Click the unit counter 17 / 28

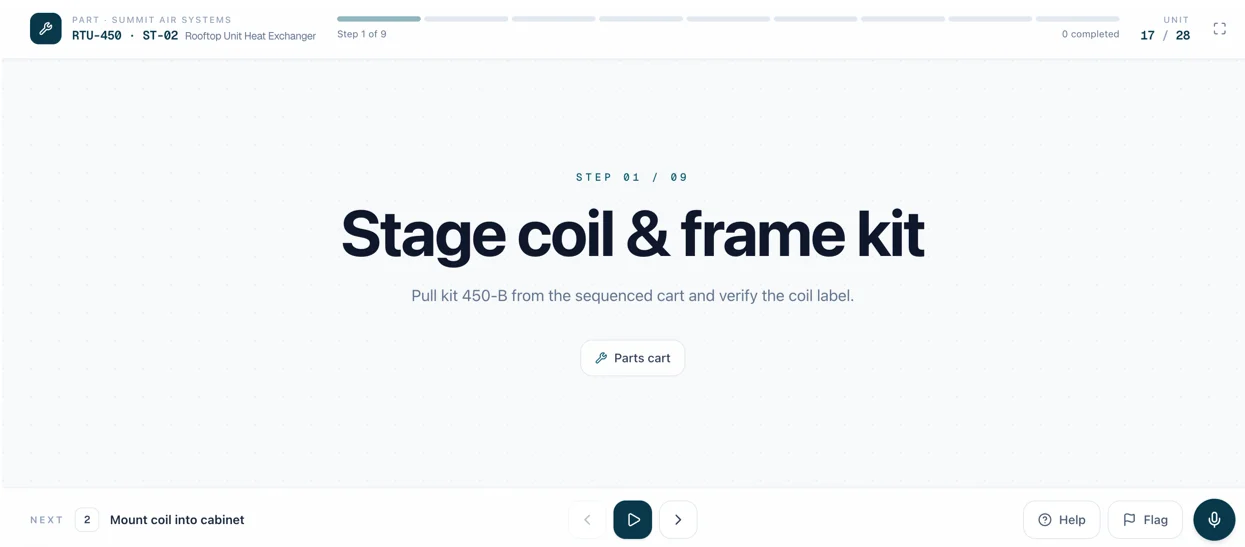1165,36
